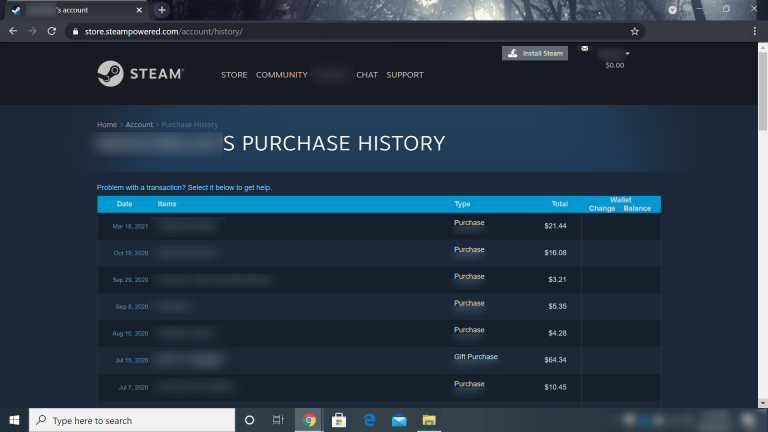768x432 pixels.
Task: Click the $10.45 total
Action: [555, 387]
